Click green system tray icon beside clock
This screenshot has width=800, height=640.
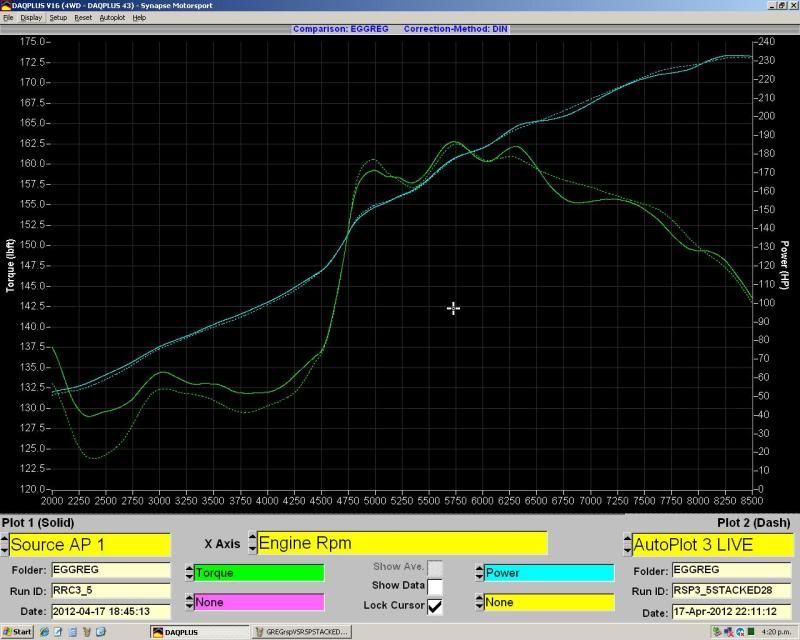pos(751,632)
